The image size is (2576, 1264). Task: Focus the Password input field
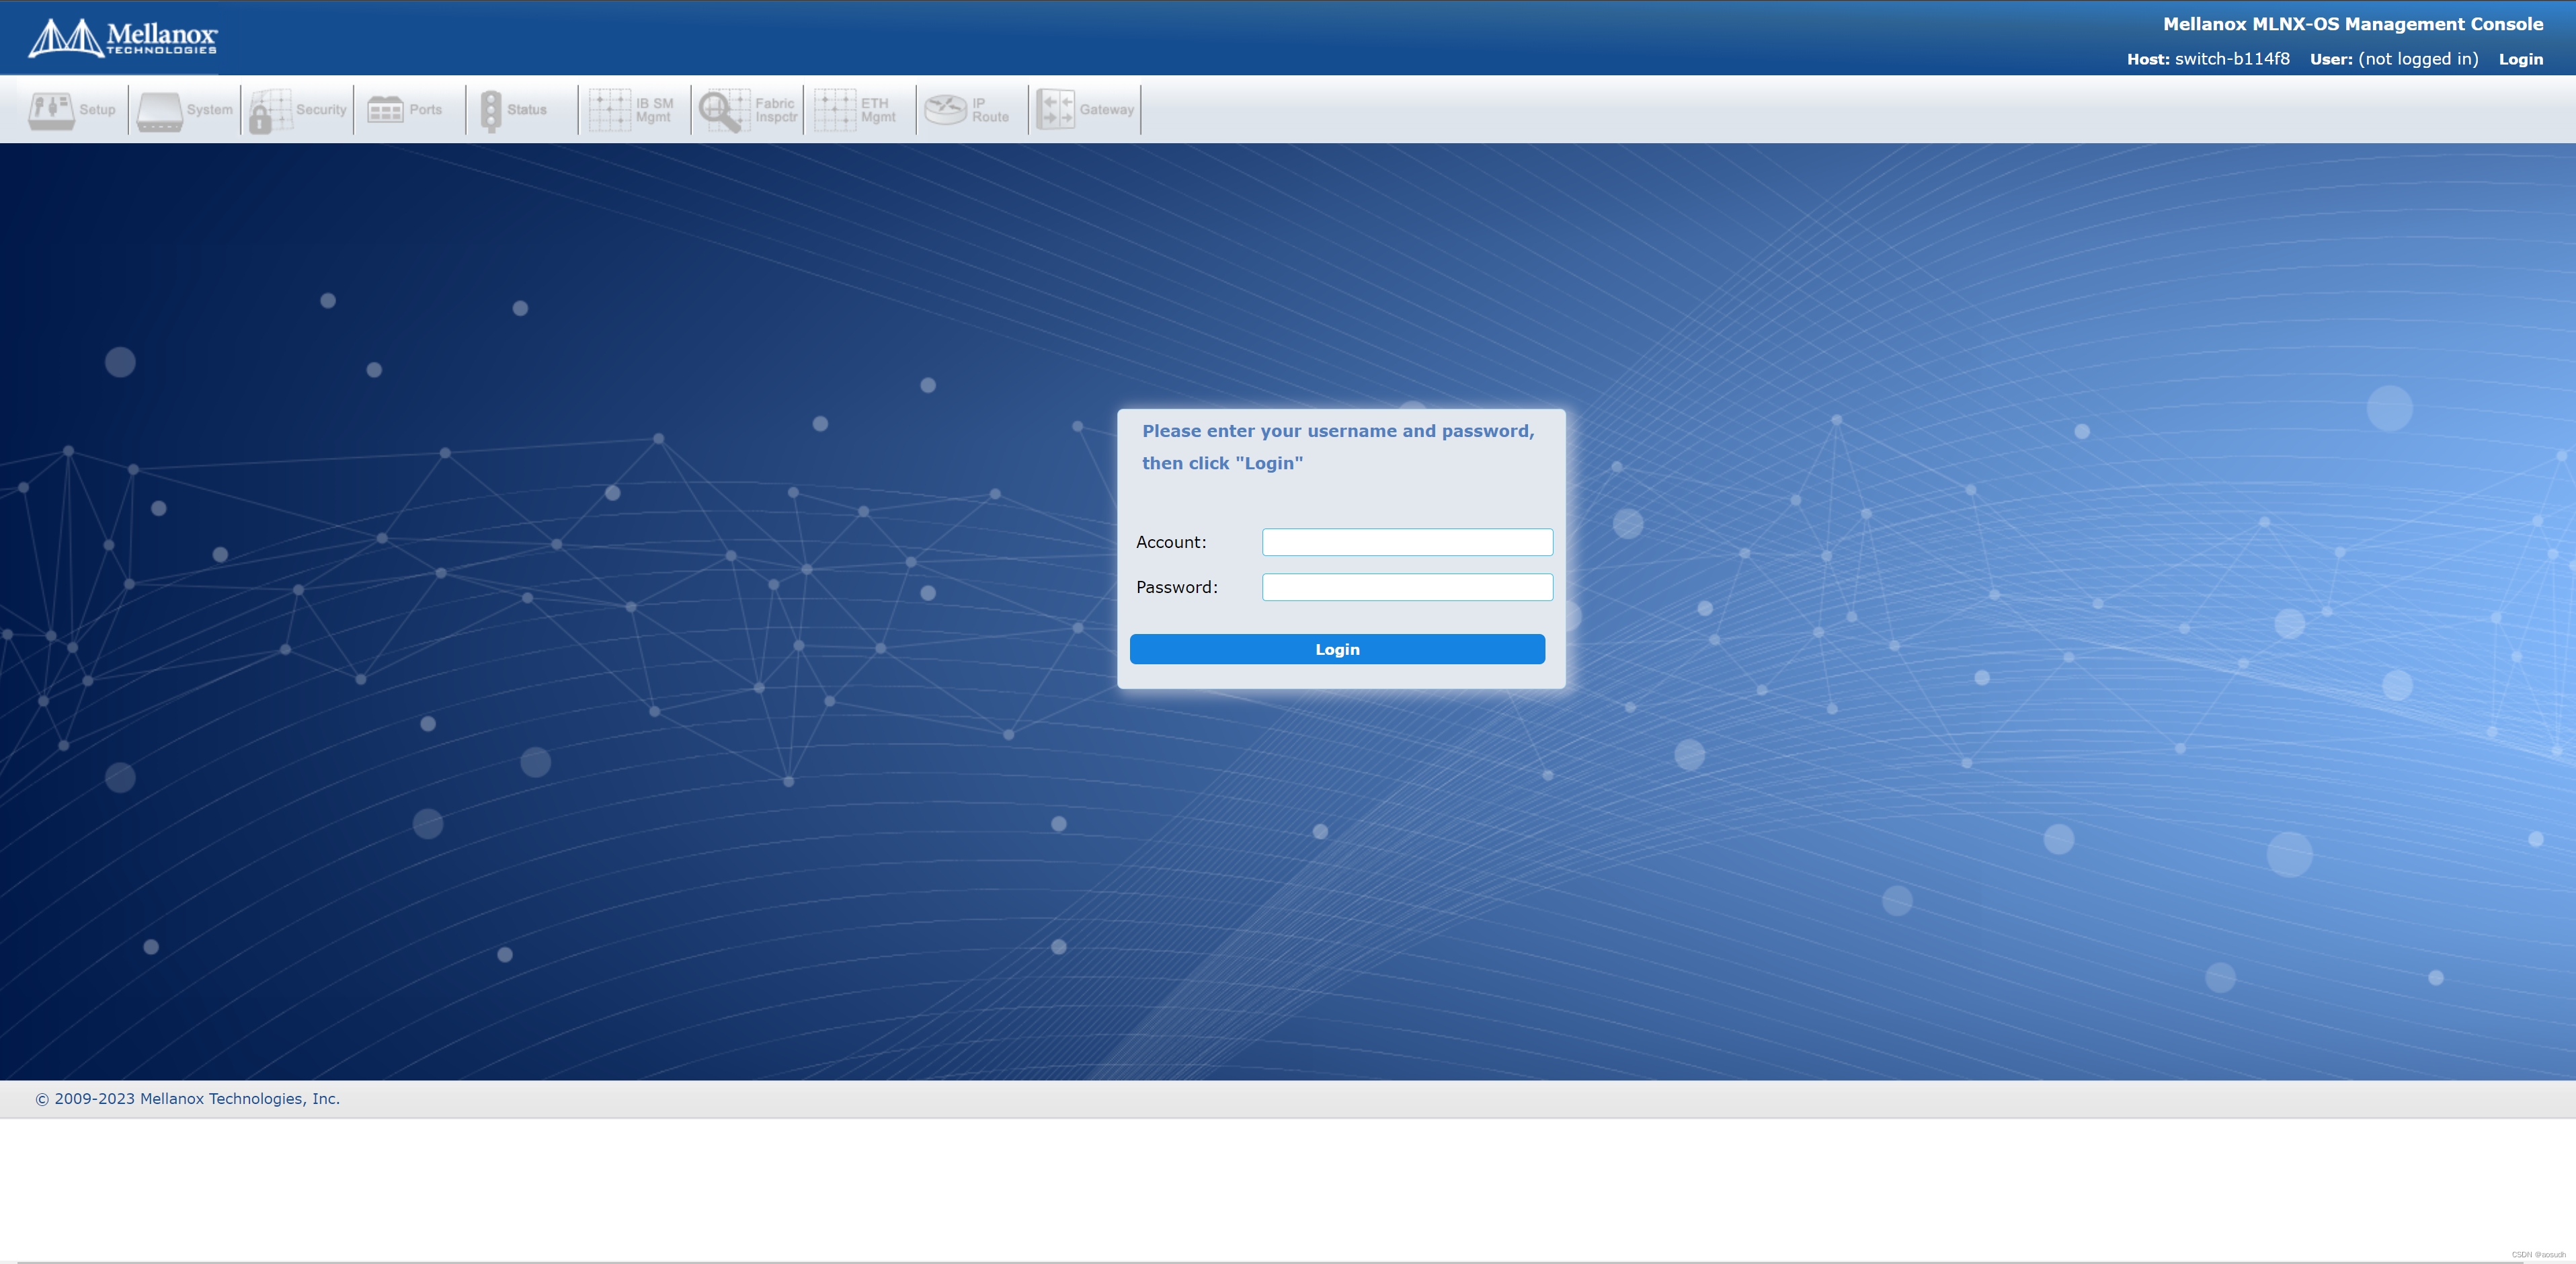coord(1407,587)
